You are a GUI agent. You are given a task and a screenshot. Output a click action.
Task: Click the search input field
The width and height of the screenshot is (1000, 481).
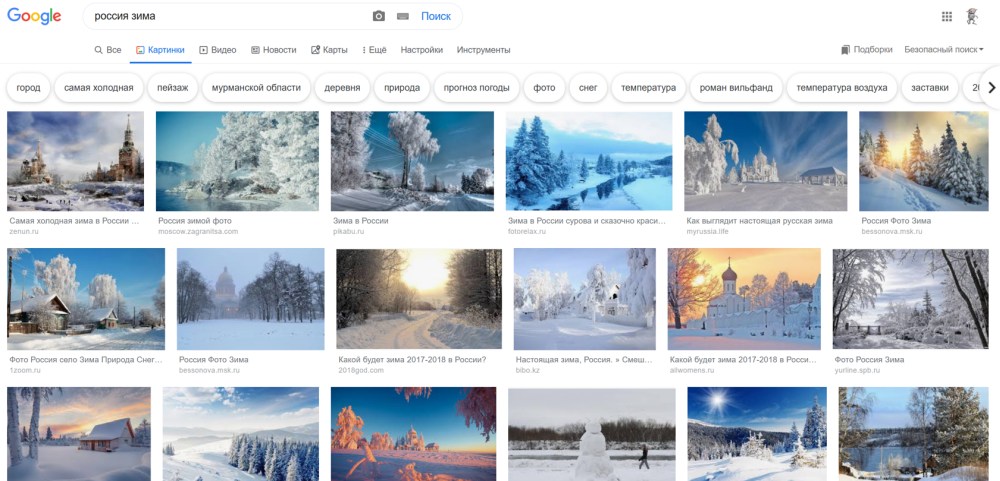click(x=225, y=16)
